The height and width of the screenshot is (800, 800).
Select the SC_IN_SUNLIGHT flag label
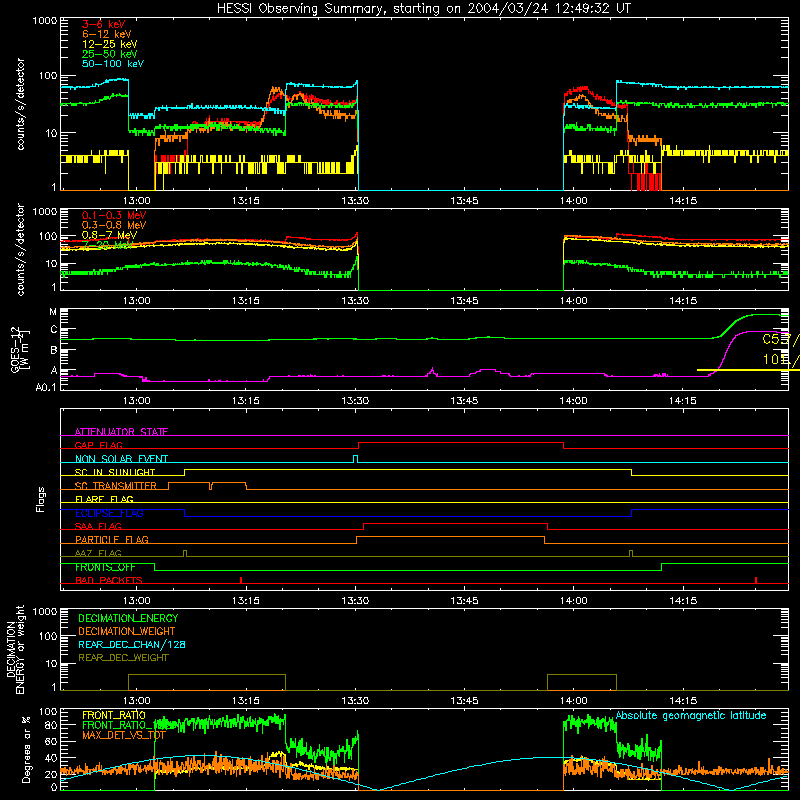pyautogui.click(x=115, y=472)
